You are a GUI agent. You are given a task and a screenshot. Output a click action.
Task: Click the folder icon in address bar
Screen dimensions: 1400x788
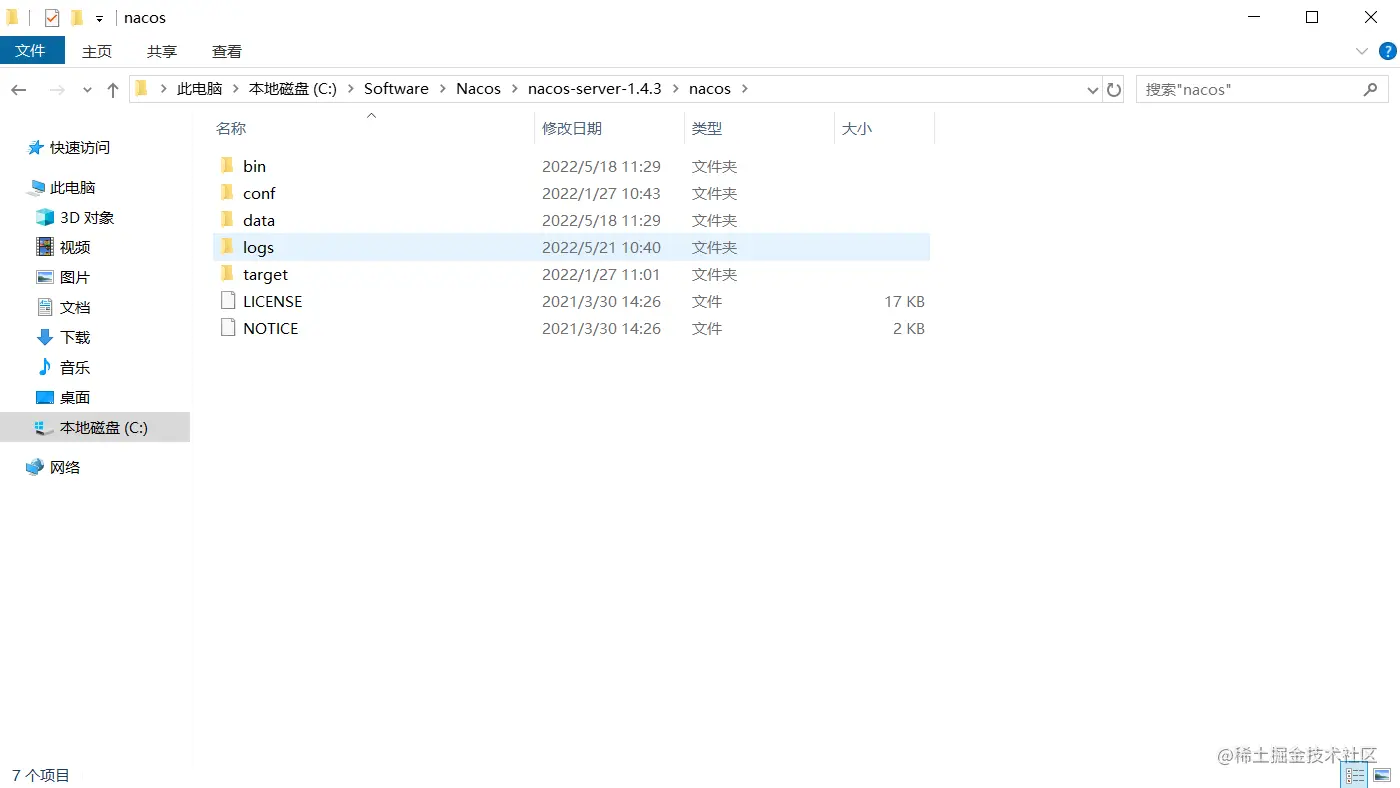pyautogui.click(x=141, y=88)
